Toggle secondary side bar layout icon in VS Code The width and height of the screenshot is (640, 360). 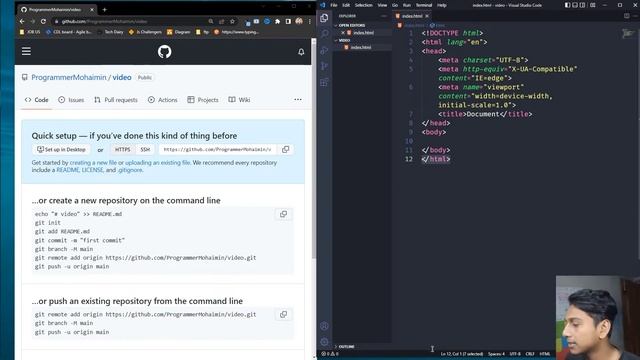pos(582,5)
